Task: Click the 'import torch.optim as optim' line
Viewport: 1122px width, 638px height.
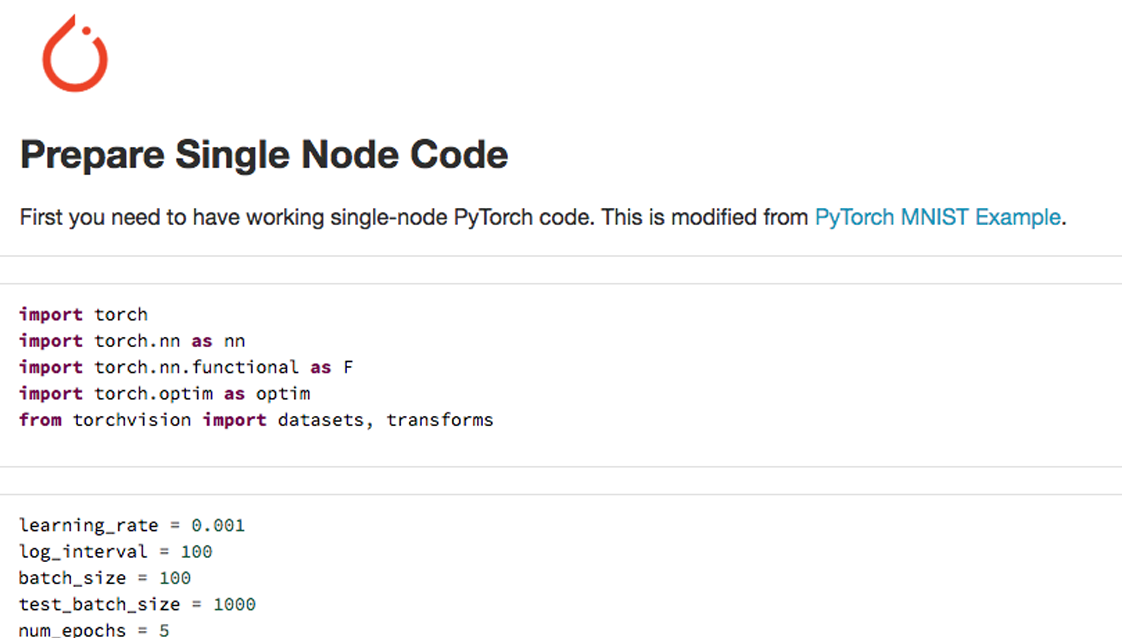Action: tap(164, 393)
